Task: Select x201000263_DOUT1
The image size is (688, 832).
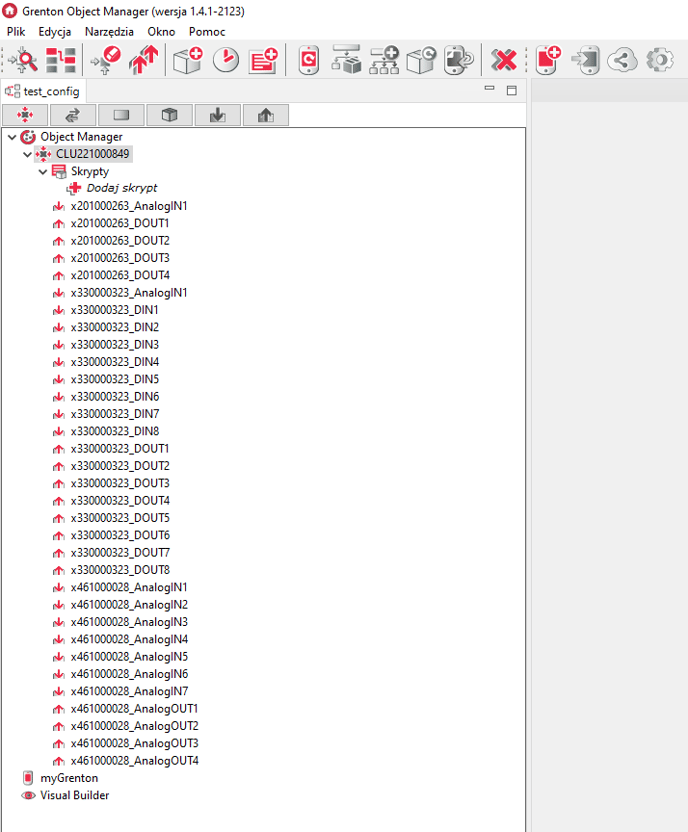Action: 120,223
